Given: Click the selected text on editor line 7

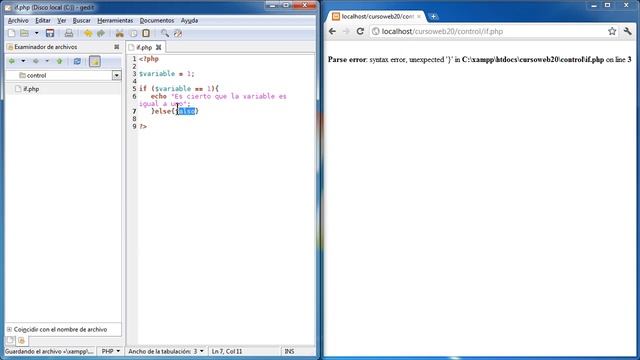Looking at the screenshot, I should (x=187, y=111).
